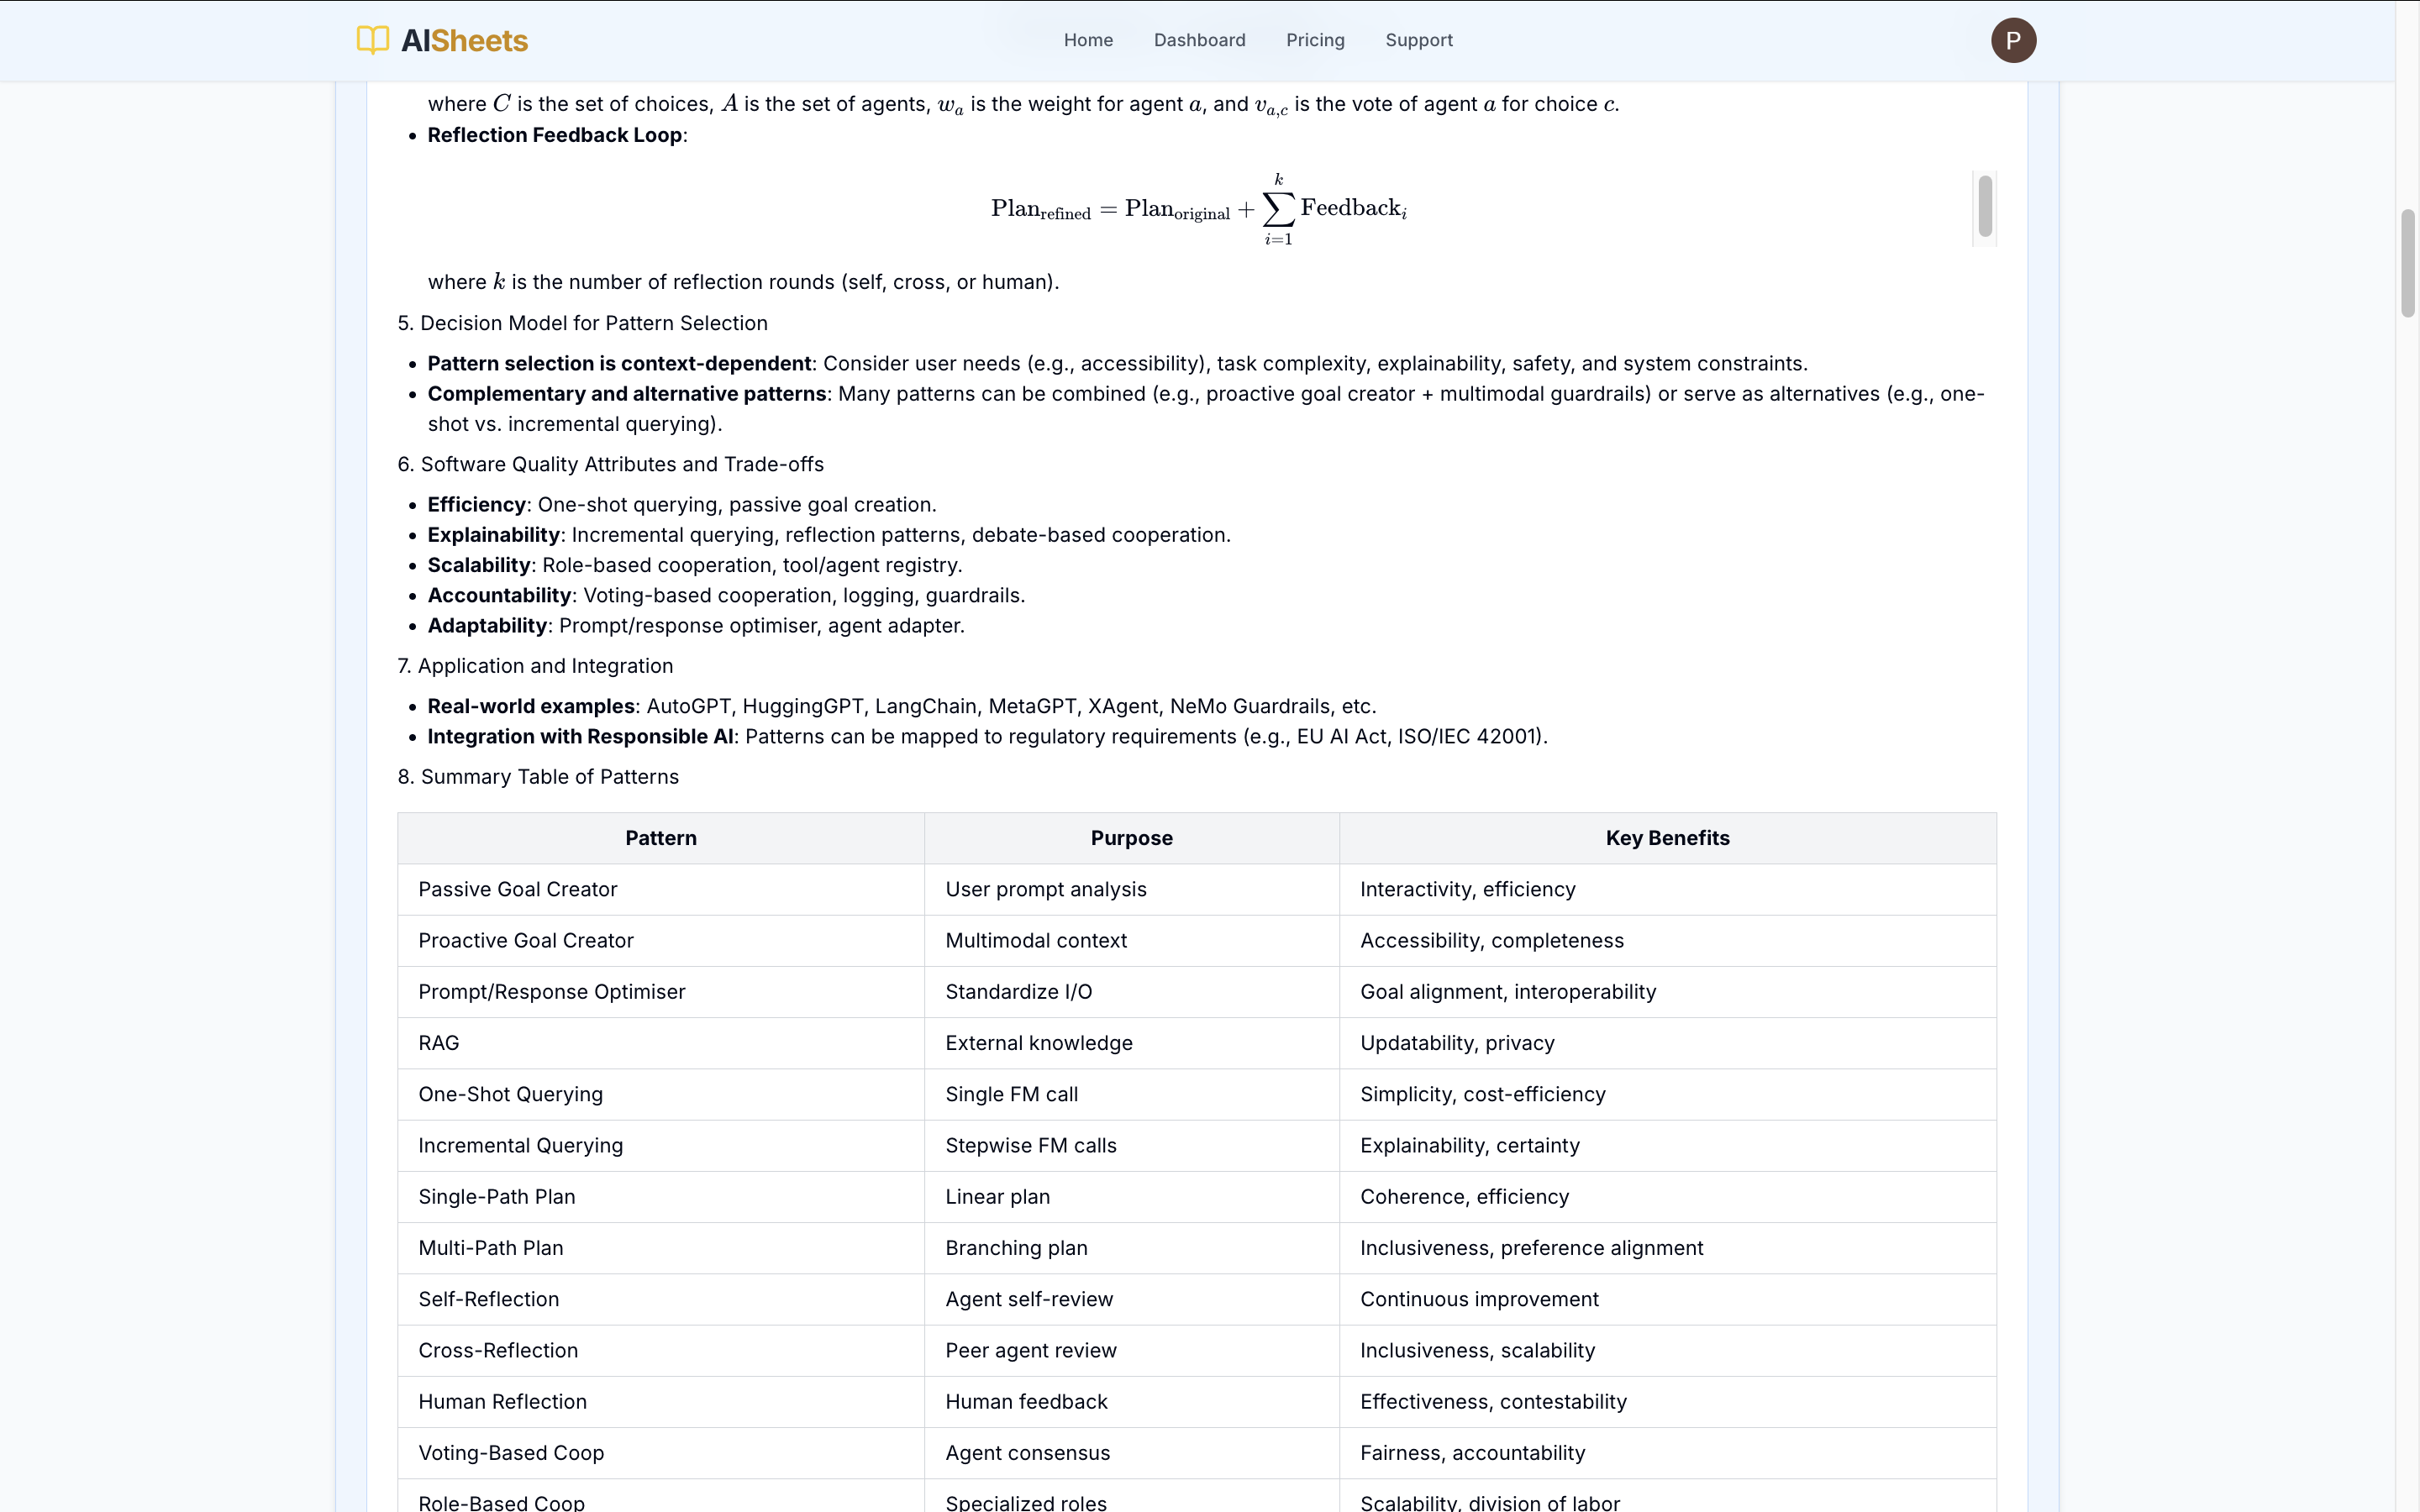Image resolution: width=2420 pixels, height=1512 pixels.
Task: Click the Updatability, privacy cell
Action: pos(1668,1043)
